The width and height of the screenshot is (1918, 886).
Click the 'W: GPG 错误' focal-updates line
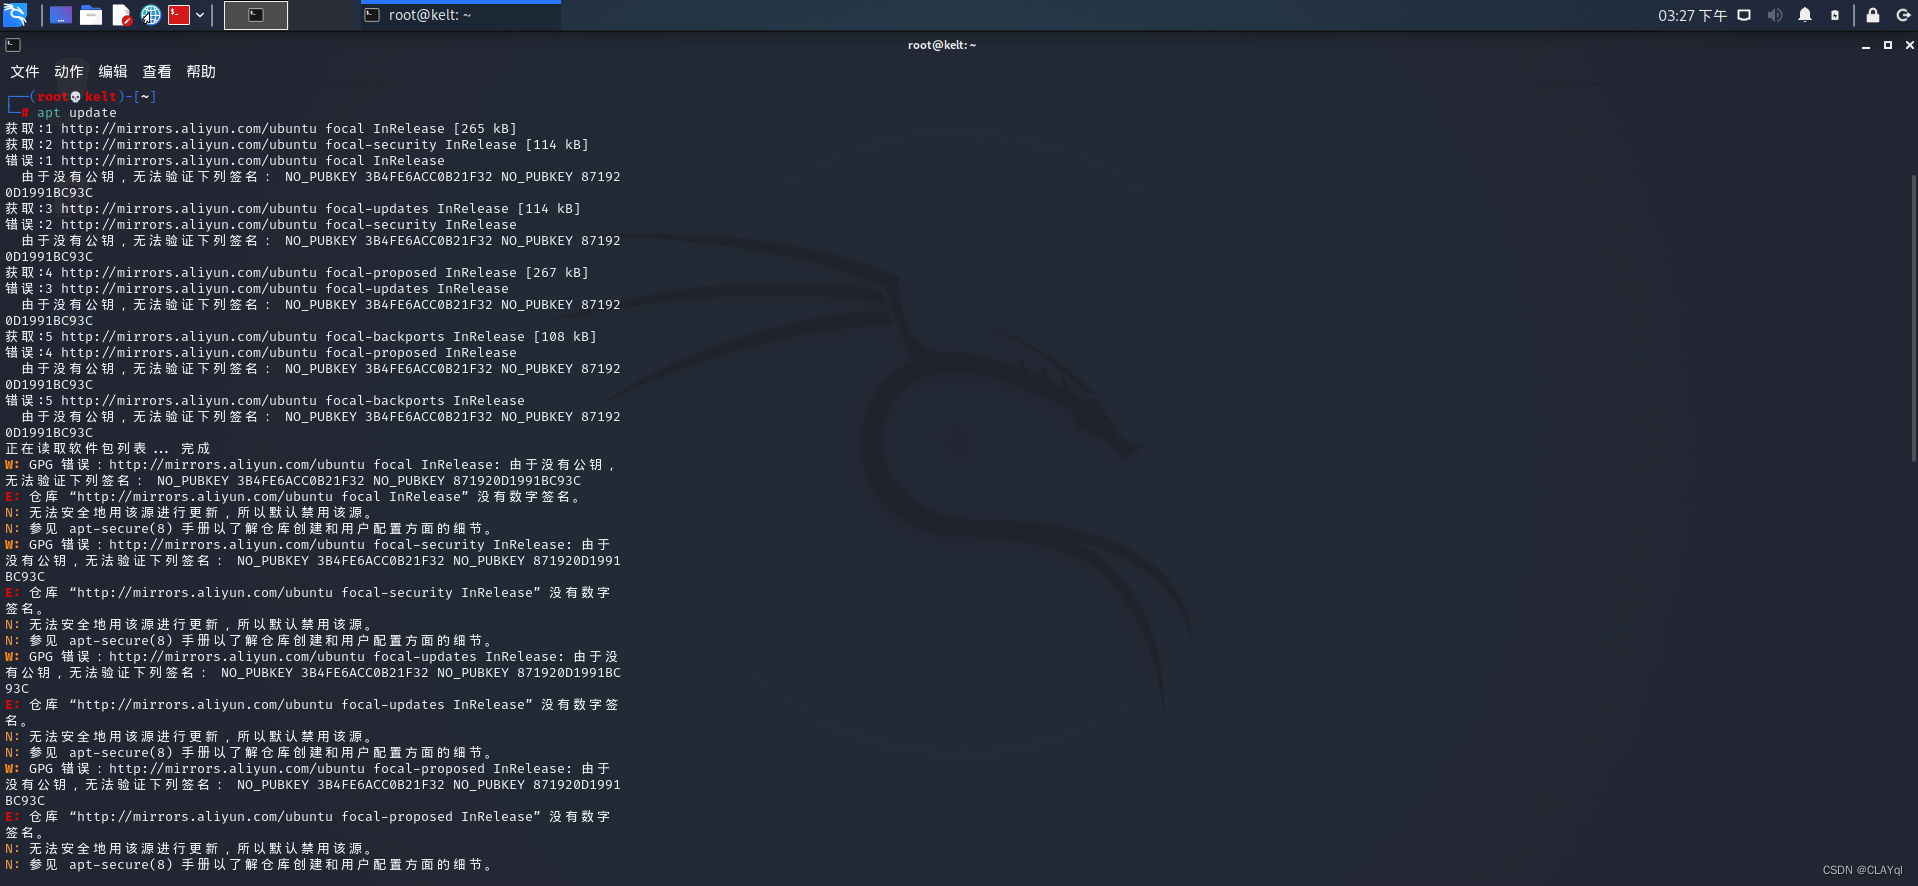pyautogui.click(x=312, y=657)
